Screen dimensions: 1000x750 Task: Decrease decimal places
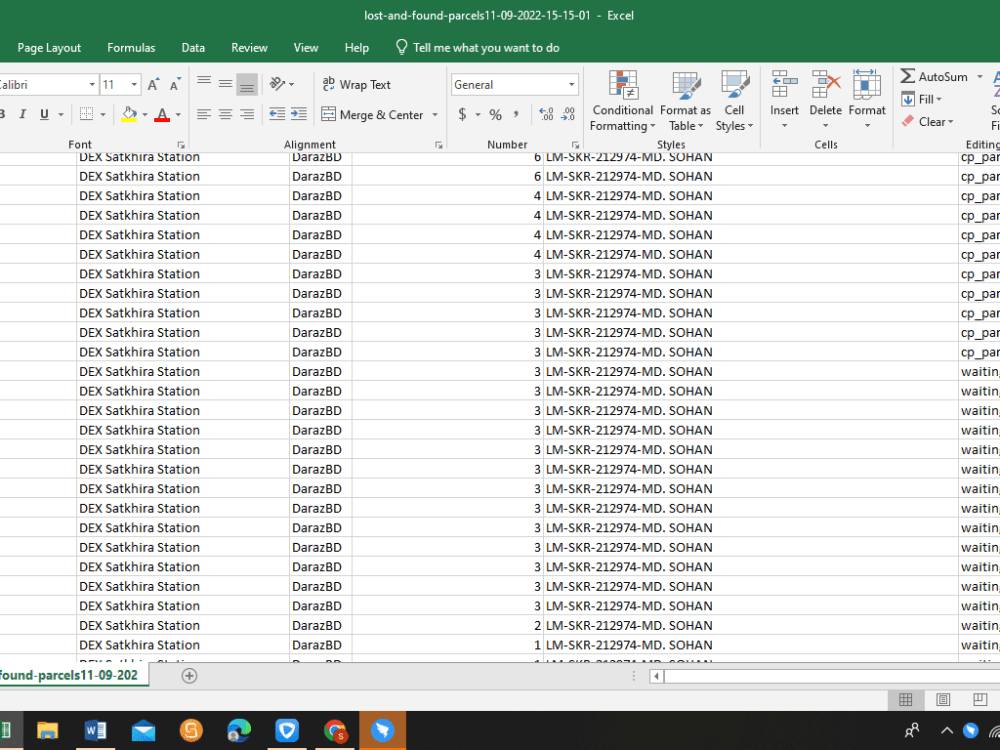point(568,114)
